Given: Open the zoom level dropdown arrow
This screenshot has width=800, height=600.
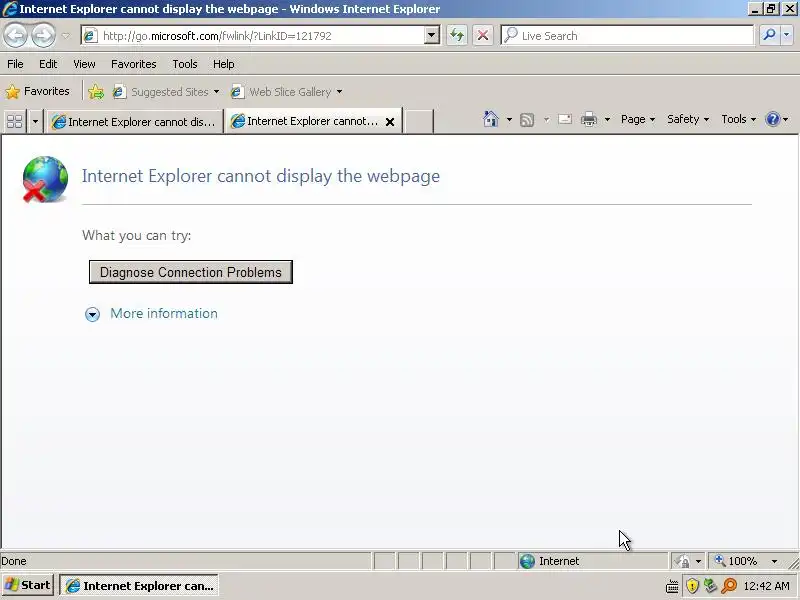Looking at the screenshot, I should click(774, 561).
